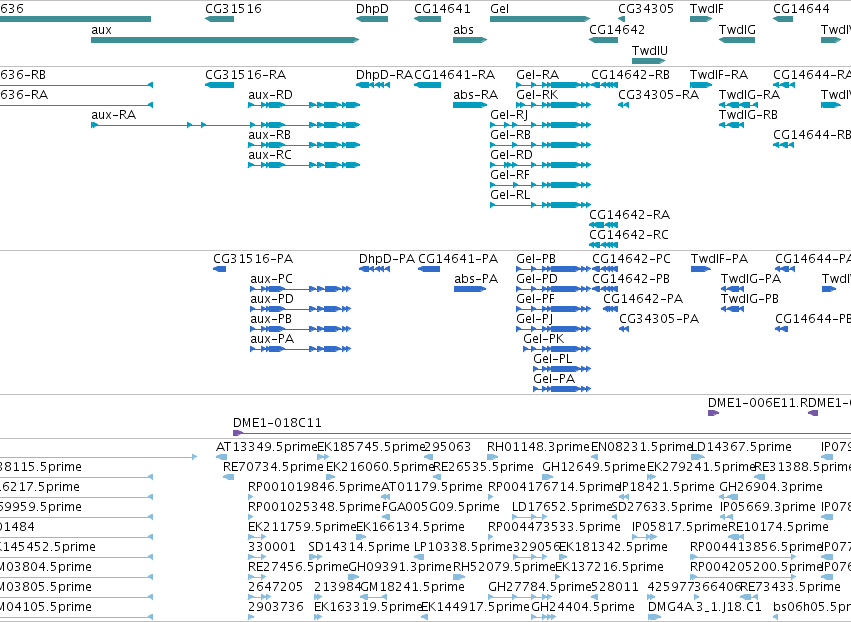The width and height of the screenshot is (851, 622).
Task: Select the CG14642-RA transcript
Action: pyautogui.click(x=604, y=225)
